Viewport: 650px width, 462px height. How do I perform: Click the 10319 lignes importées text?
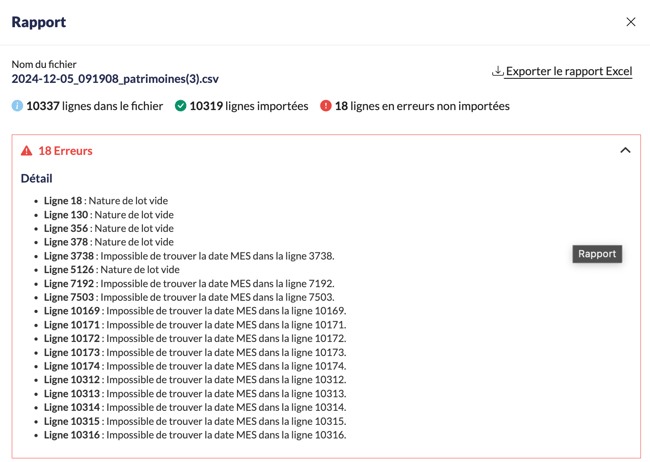pyautogui.click(x=248, y=106)
